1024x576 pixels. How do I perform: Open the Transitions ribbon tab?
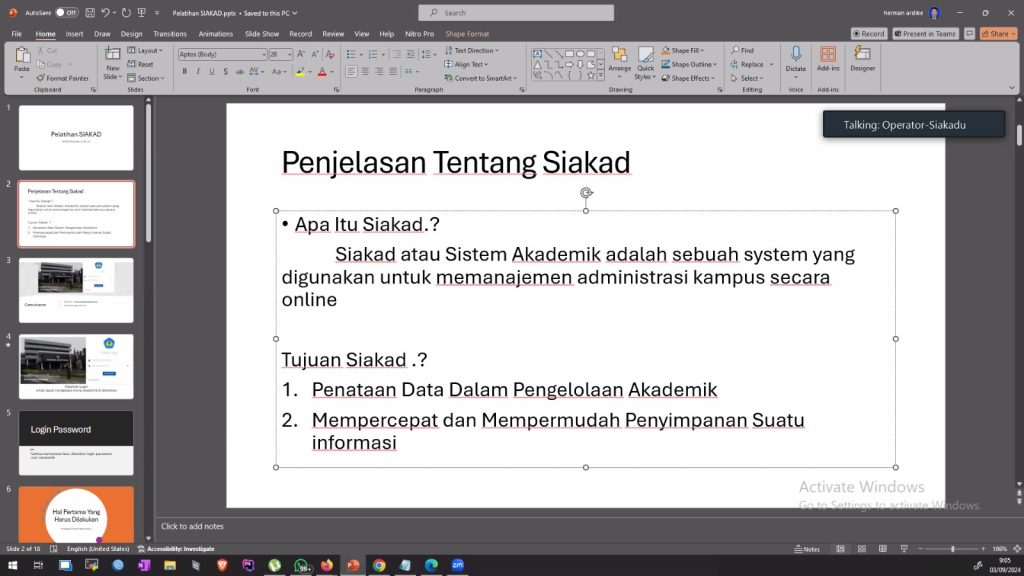(x=170, y=33)
